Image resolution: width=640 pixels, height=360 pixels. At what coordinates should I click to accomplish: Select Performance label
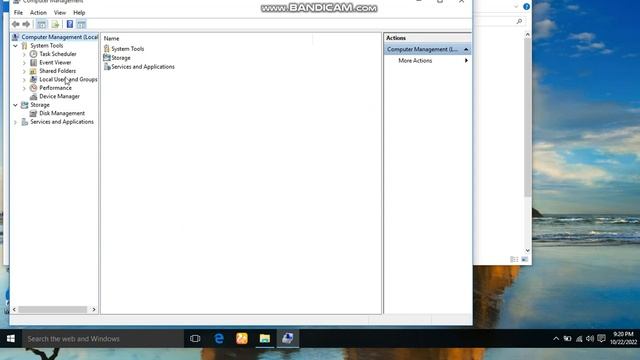55,88
